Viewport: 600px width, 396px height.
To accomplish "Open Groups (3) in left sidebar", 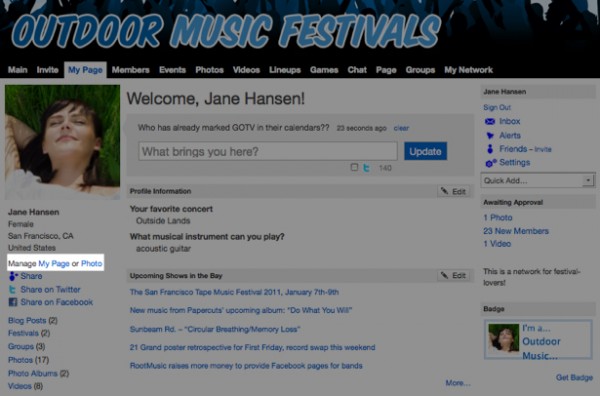I will point(26,347).
